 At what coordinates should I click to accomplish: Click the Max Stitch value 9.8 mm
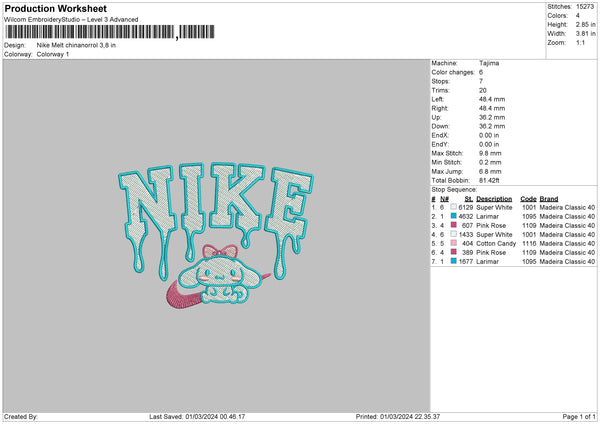coord(490,153)
